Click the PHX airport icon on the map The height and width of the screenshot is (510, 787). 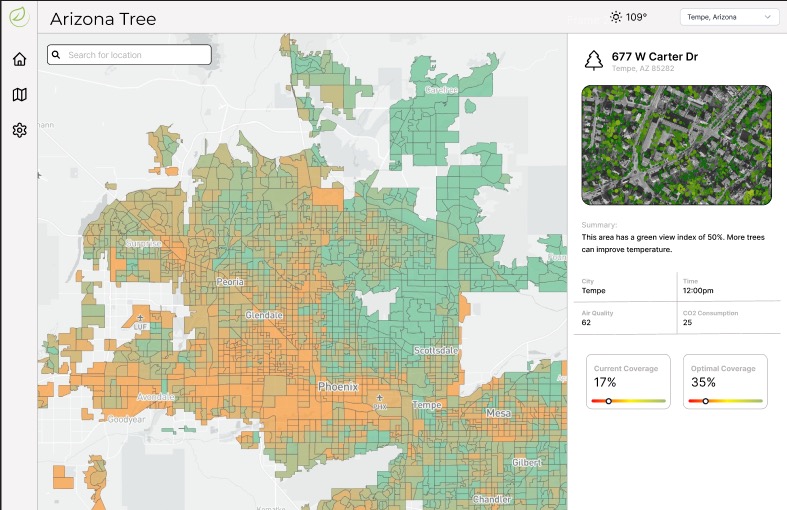[x=379, y=398]
